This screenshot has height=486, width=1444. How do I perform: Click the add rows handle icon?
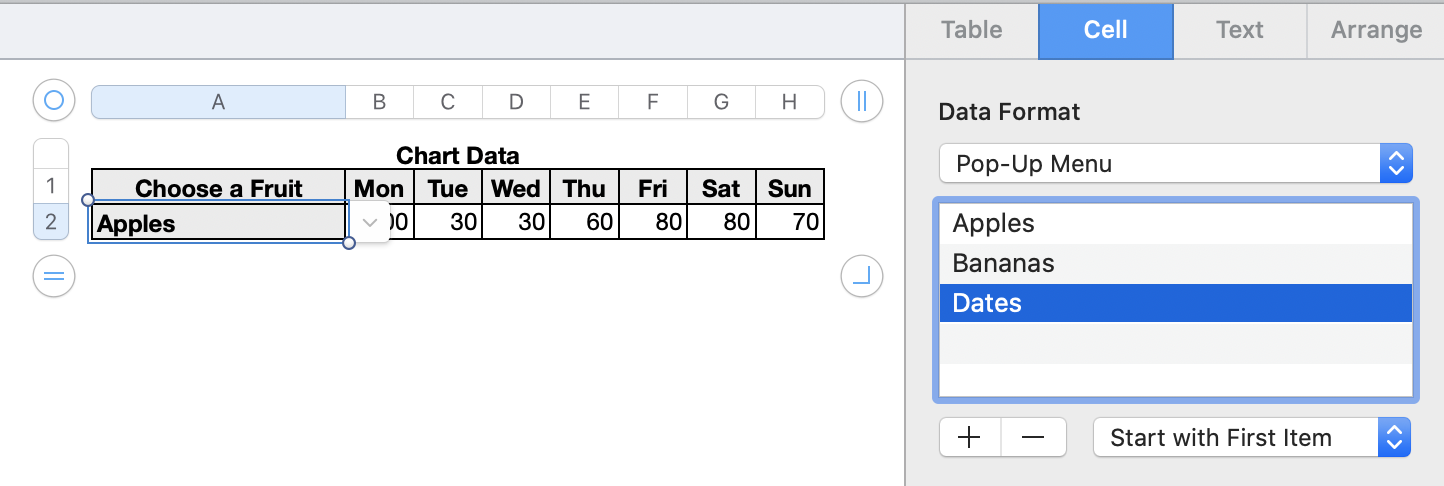[x=54, y=277]
